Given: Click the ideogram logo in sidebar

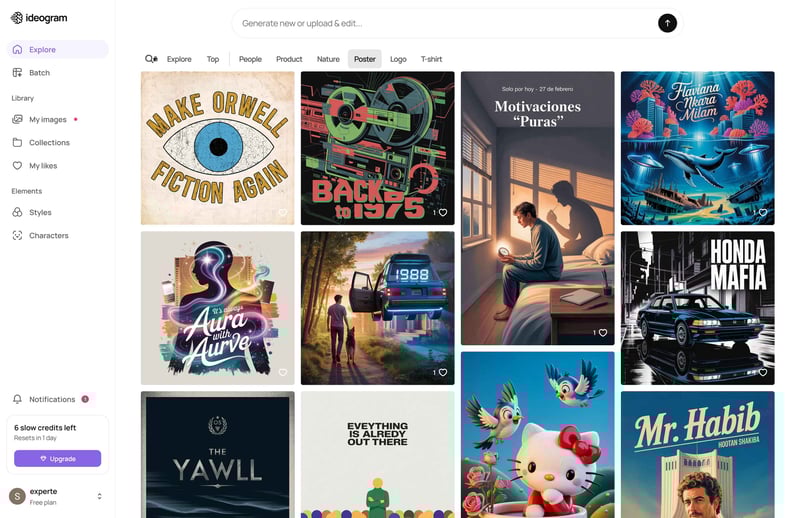Looking at the screenshot, I should tap(37, 17).
